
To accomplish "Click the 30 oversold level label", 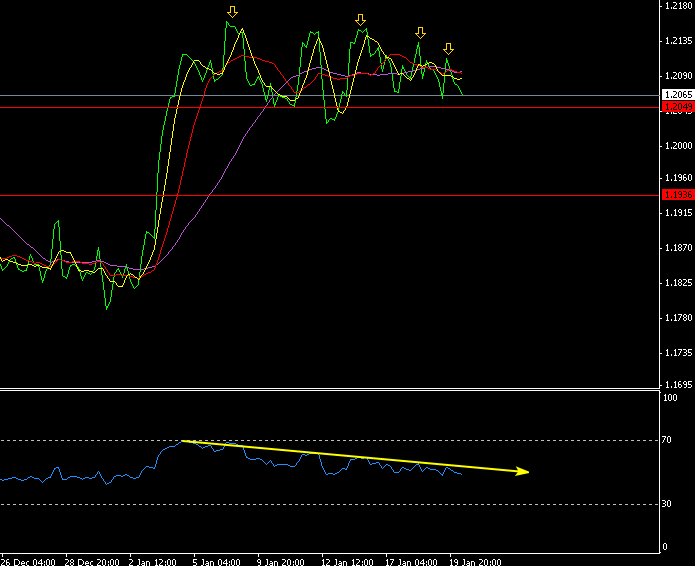I will pos(667,504).
